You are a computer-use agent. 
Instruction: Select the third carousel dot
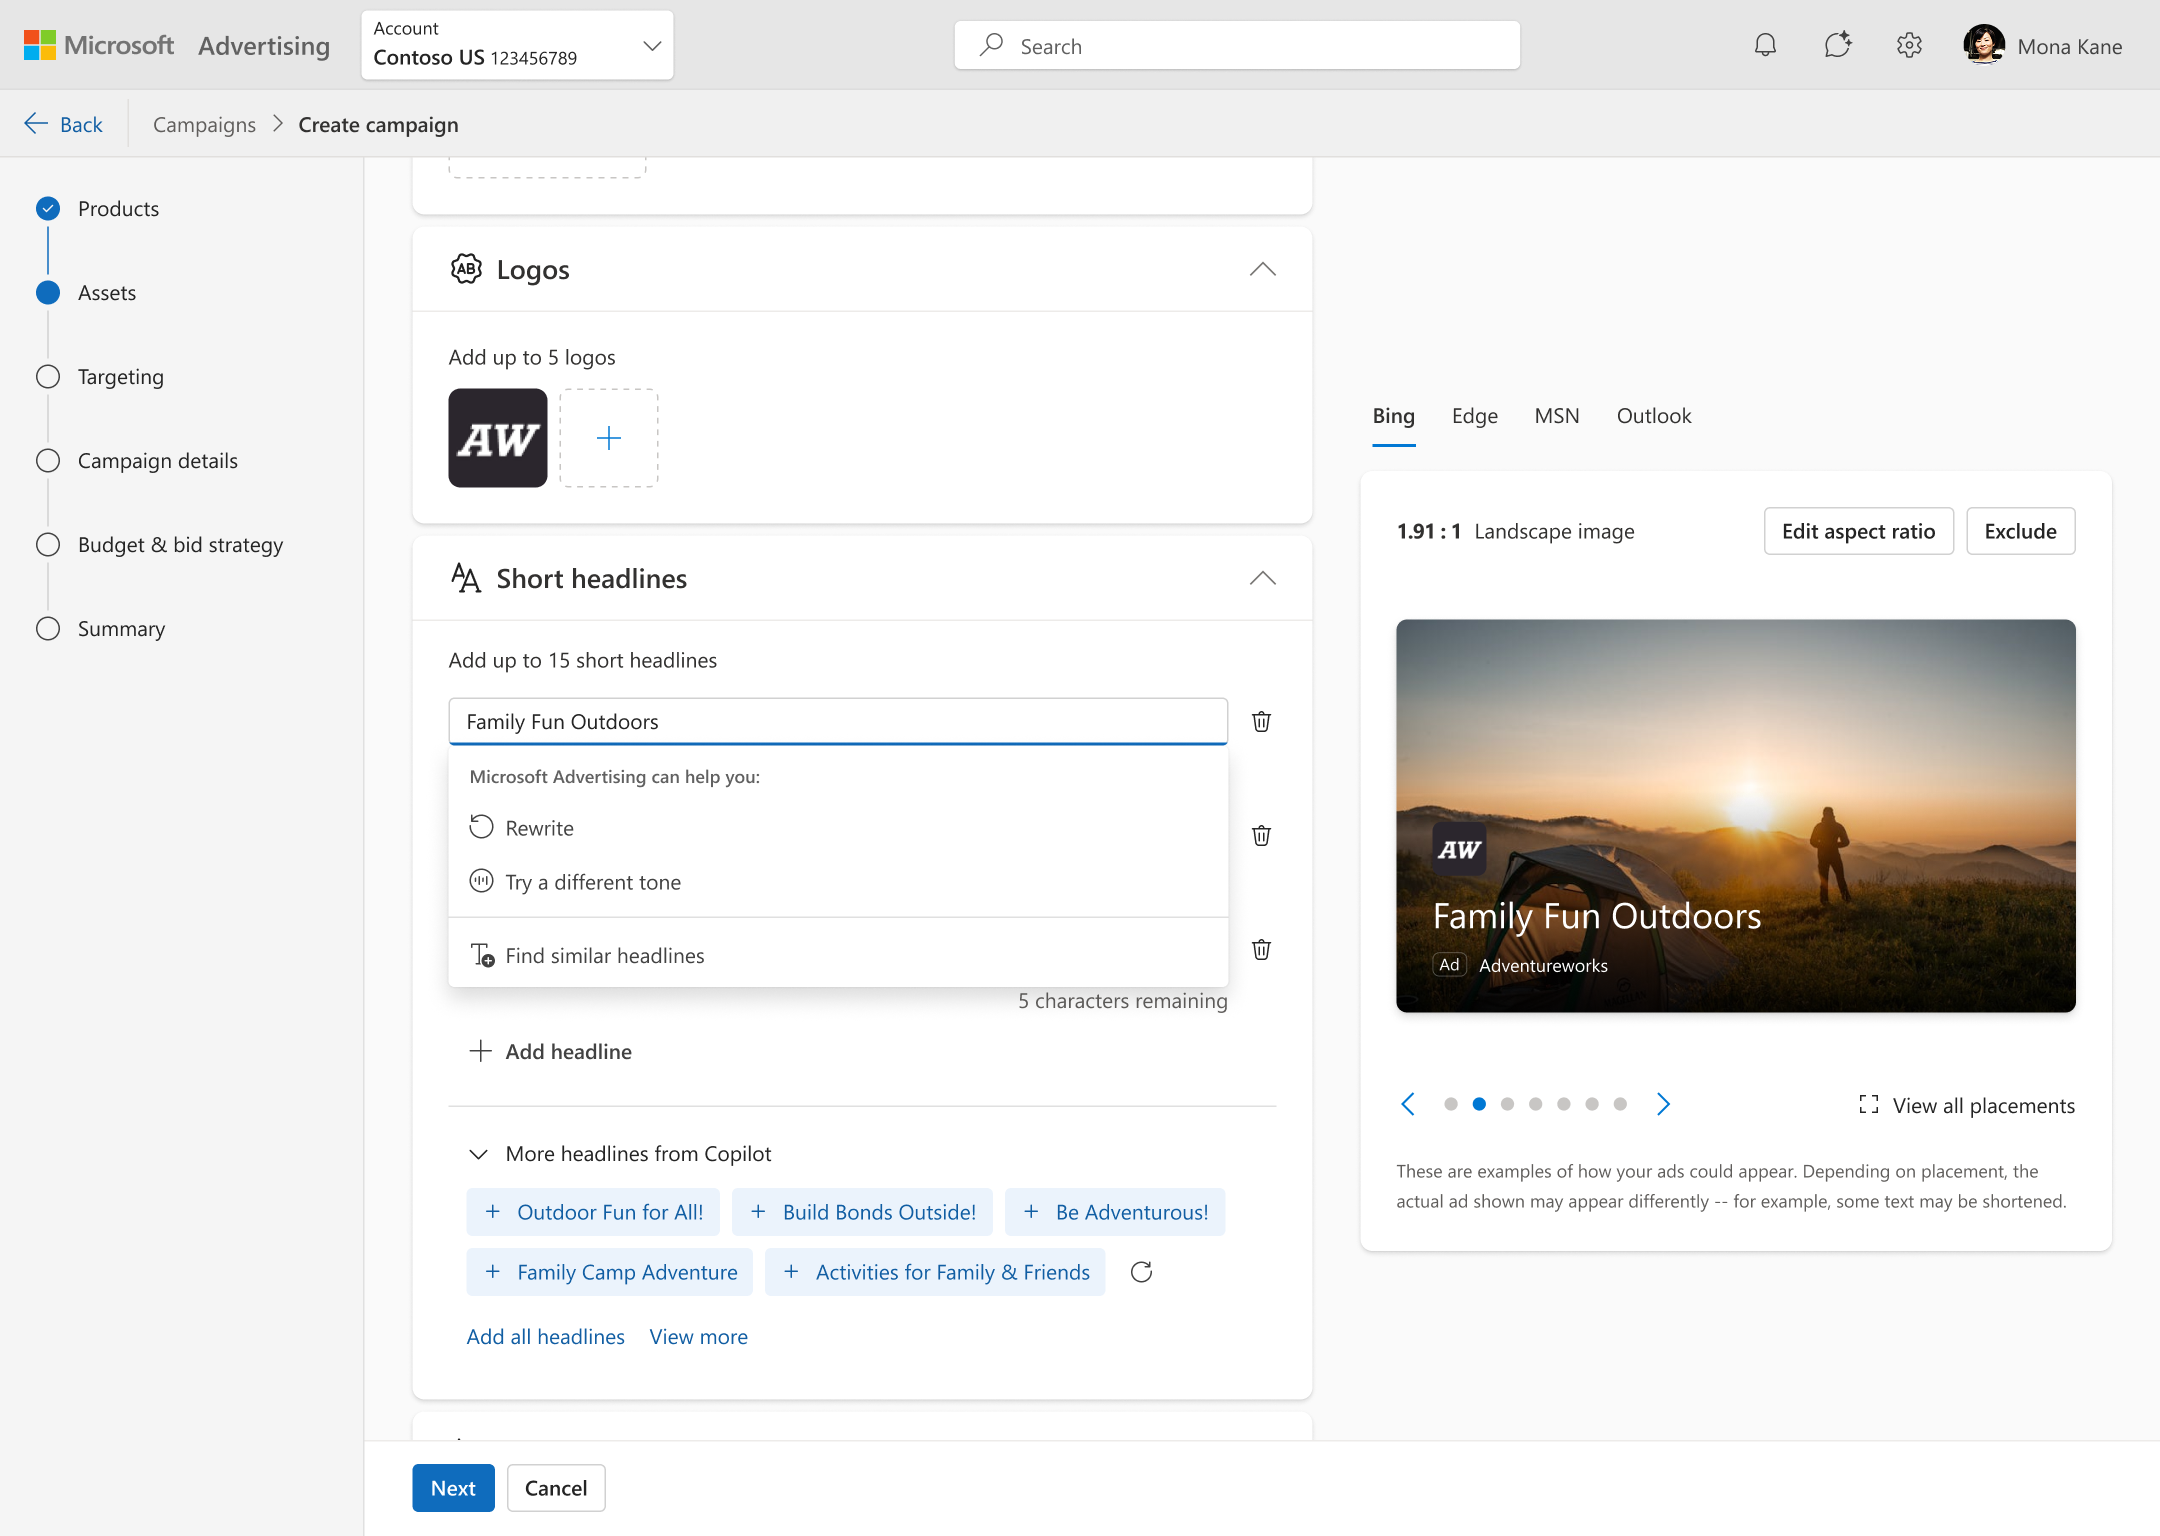tap(1507, 1104)
